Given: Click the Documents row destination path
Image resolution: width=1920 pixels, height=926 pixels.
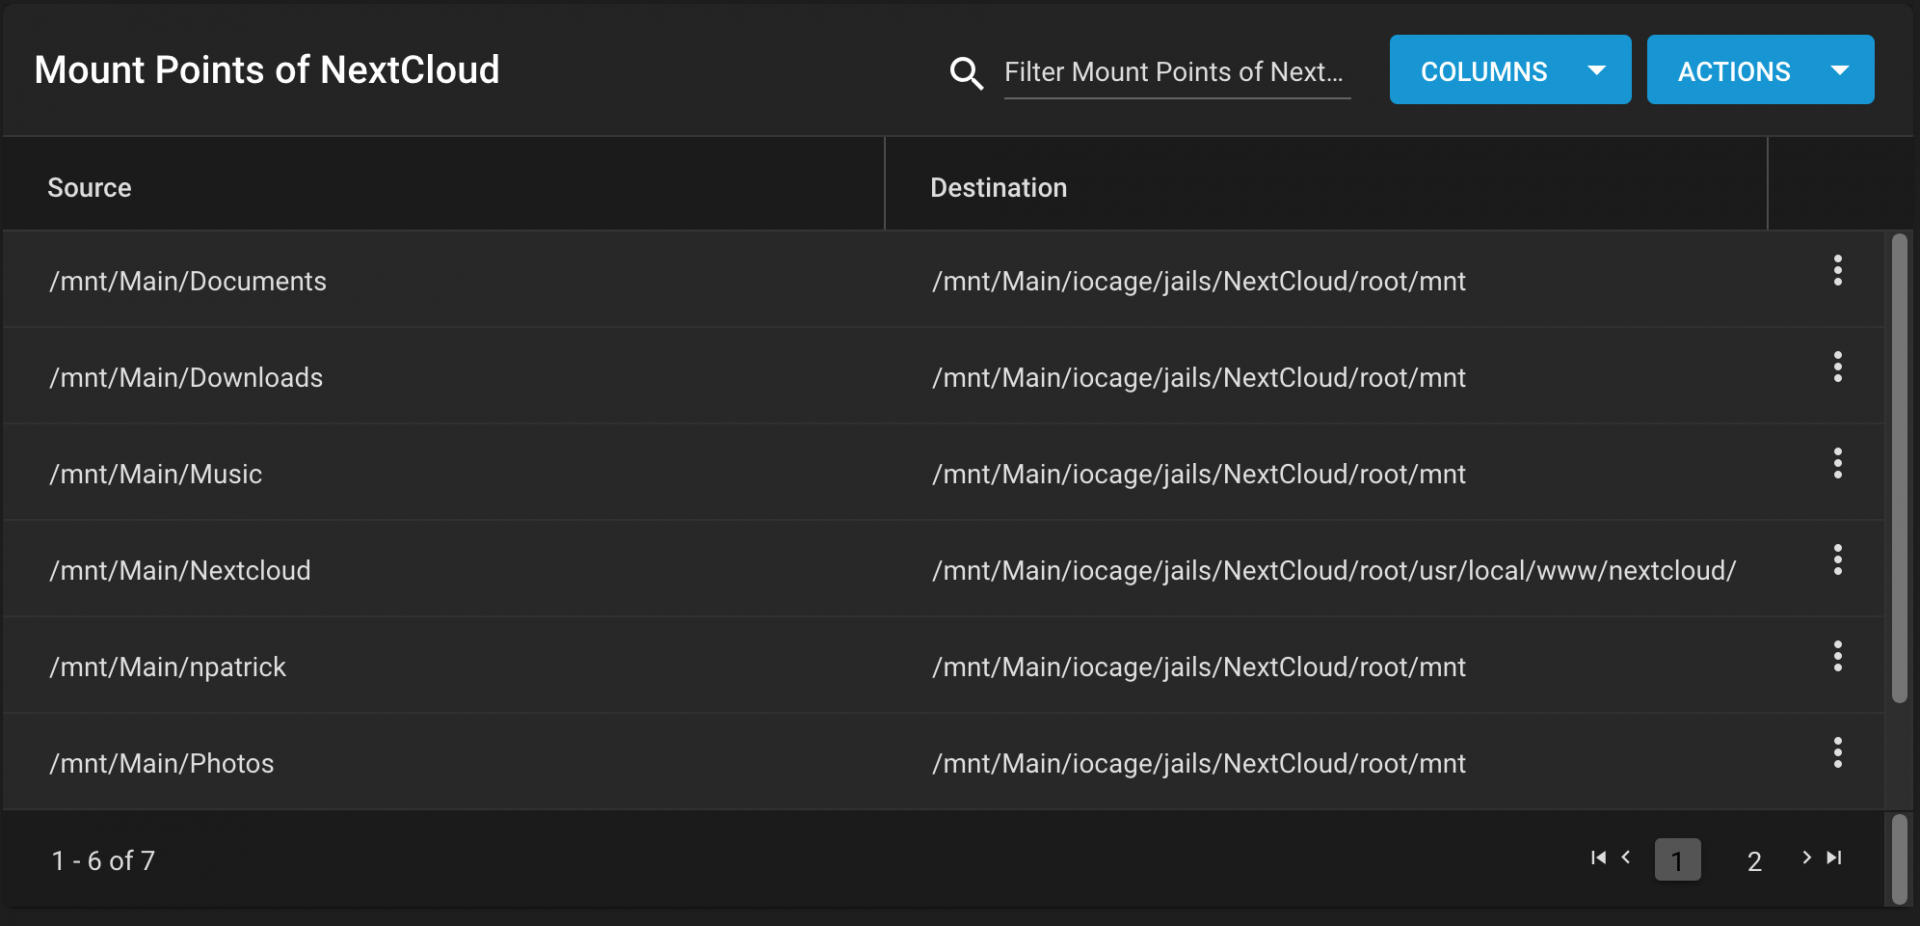Looking at the screenshot, I should [1199, 281].
